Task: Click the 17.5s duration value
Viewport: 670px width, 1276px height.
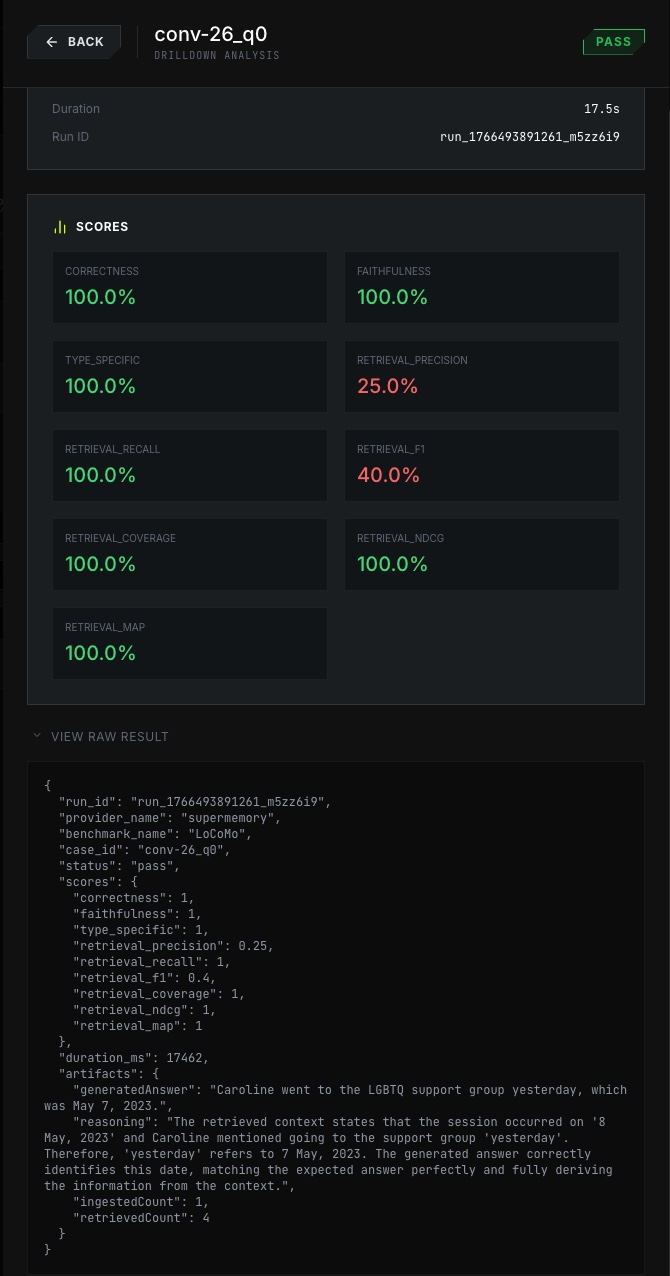Action: (x=601, y=109)
